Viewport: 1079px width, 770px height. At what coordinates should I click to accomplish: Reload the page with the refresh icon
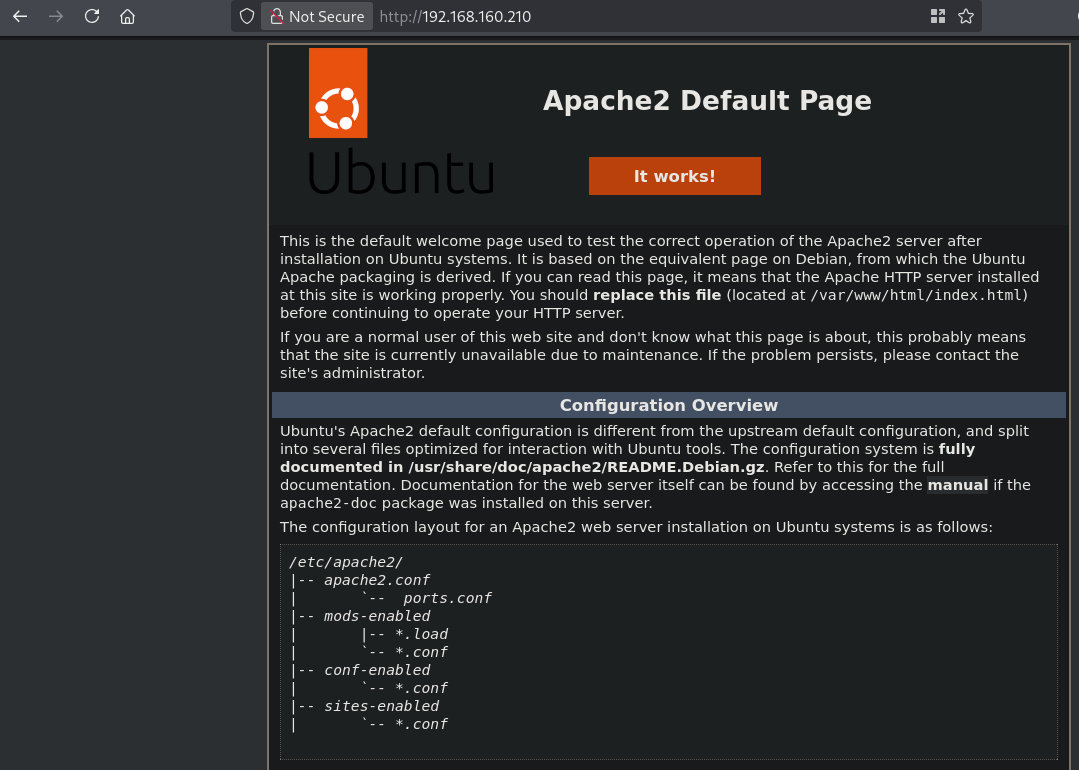click(x=92, y=17)
